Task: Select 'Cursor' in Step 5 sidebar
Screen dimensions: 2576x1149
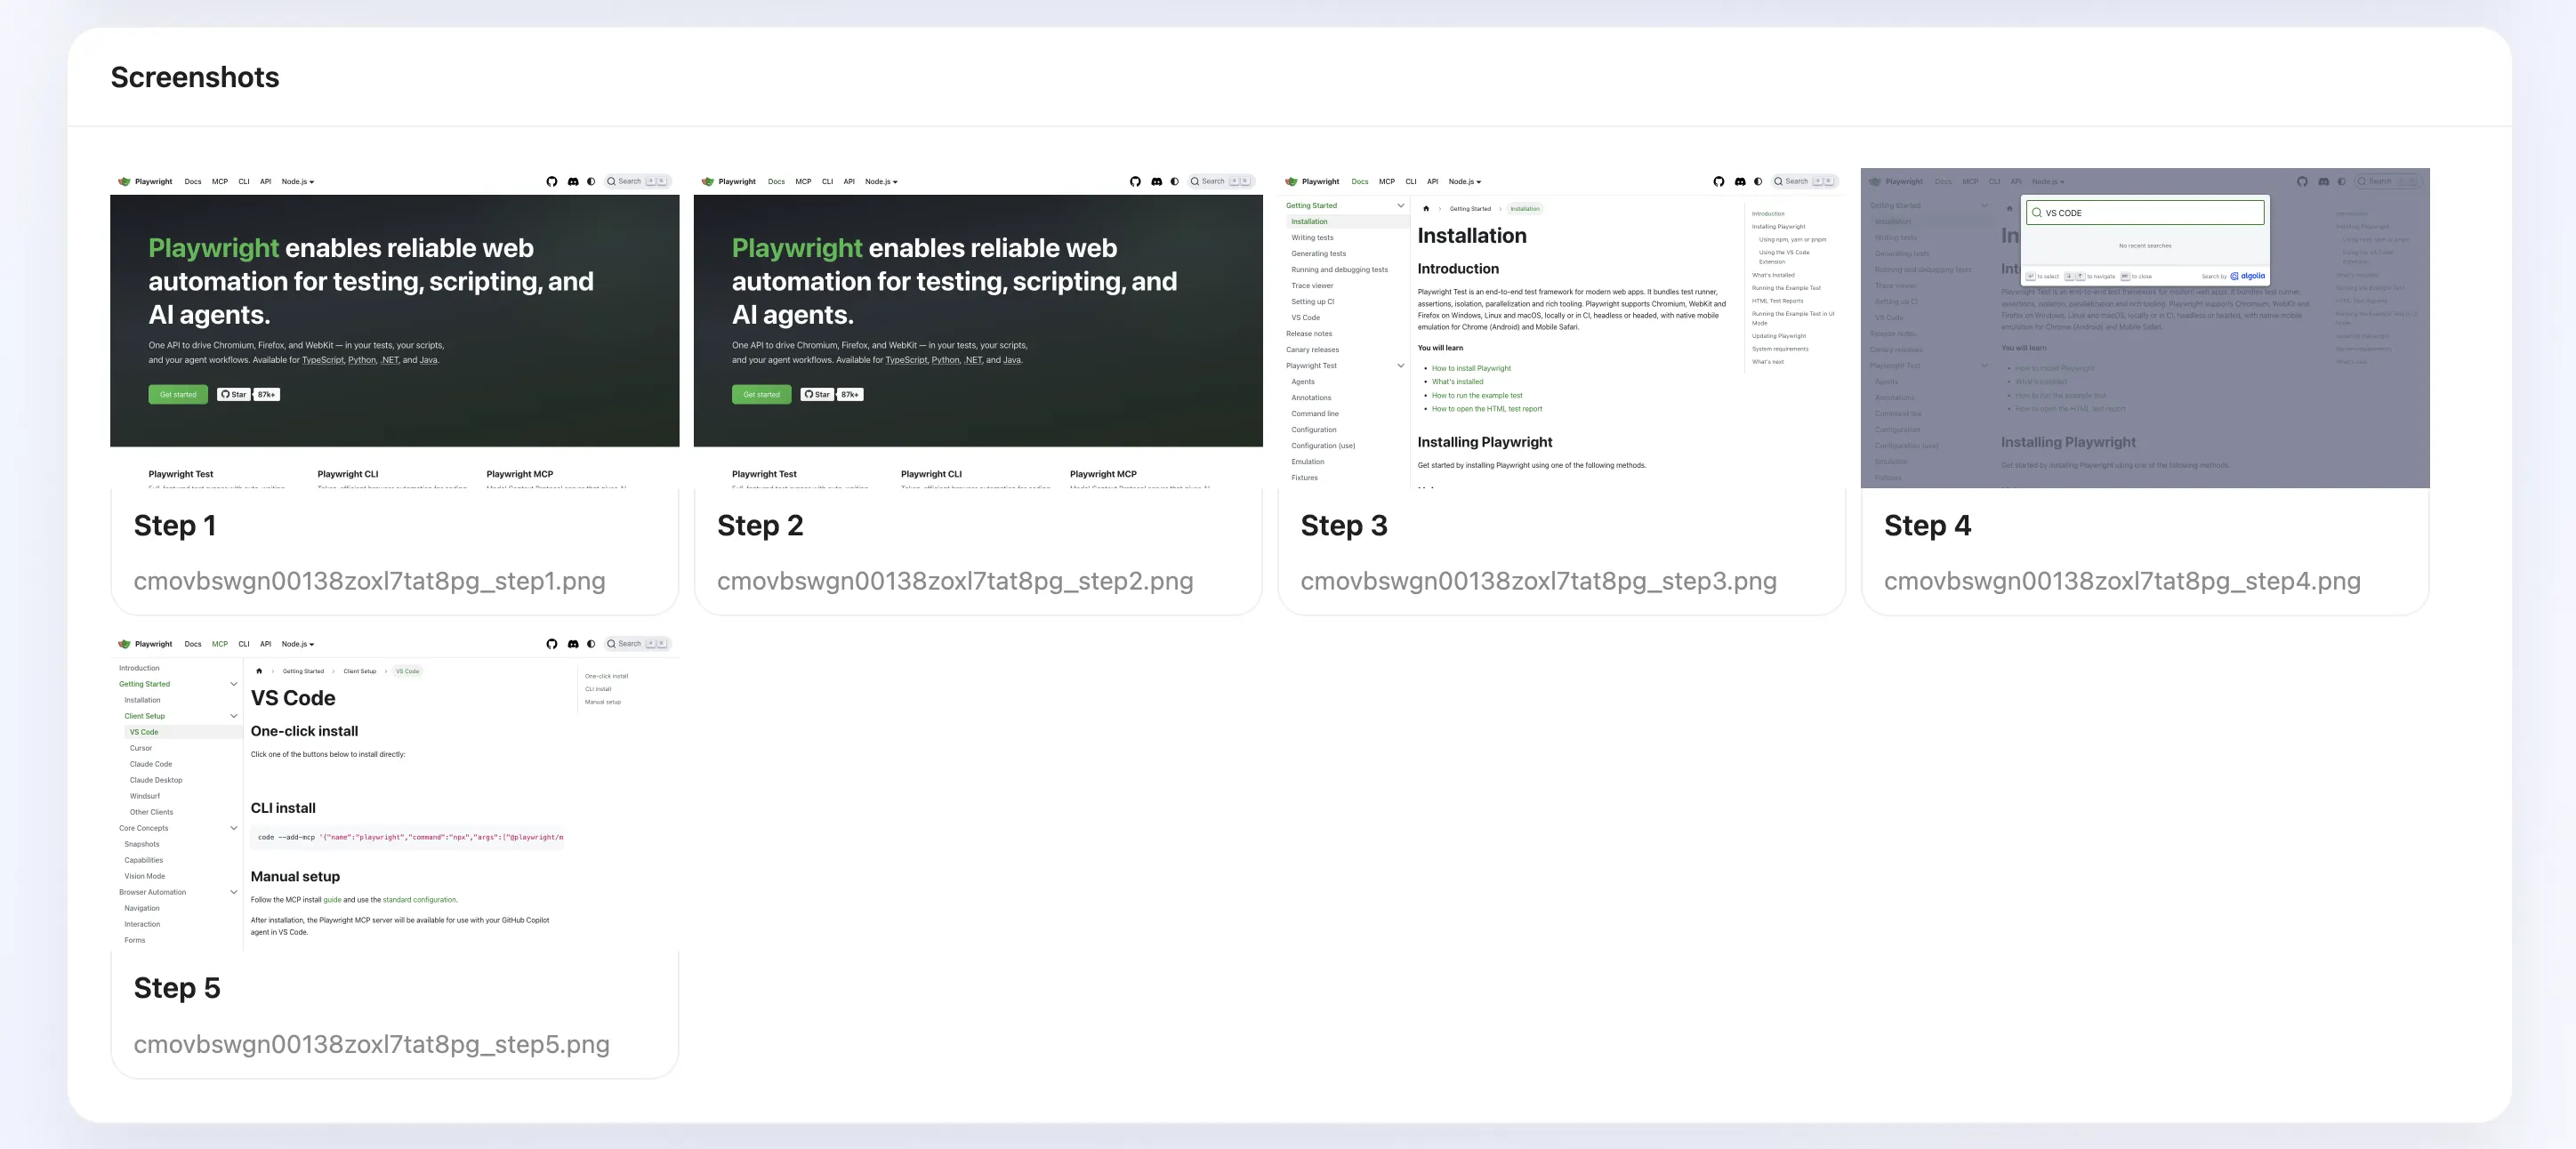Action: click(141, 748)
